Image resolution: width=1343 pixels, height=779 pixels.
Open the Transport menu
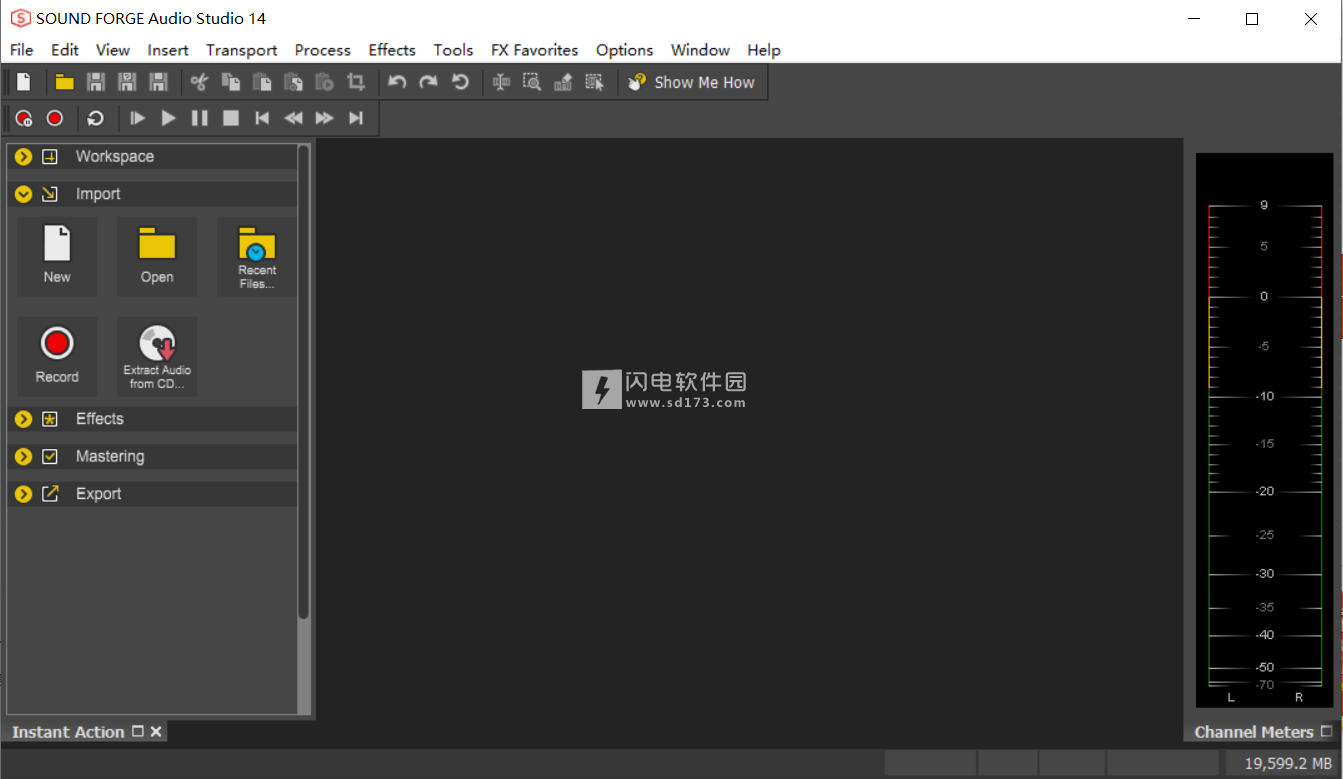pos(242,50)
